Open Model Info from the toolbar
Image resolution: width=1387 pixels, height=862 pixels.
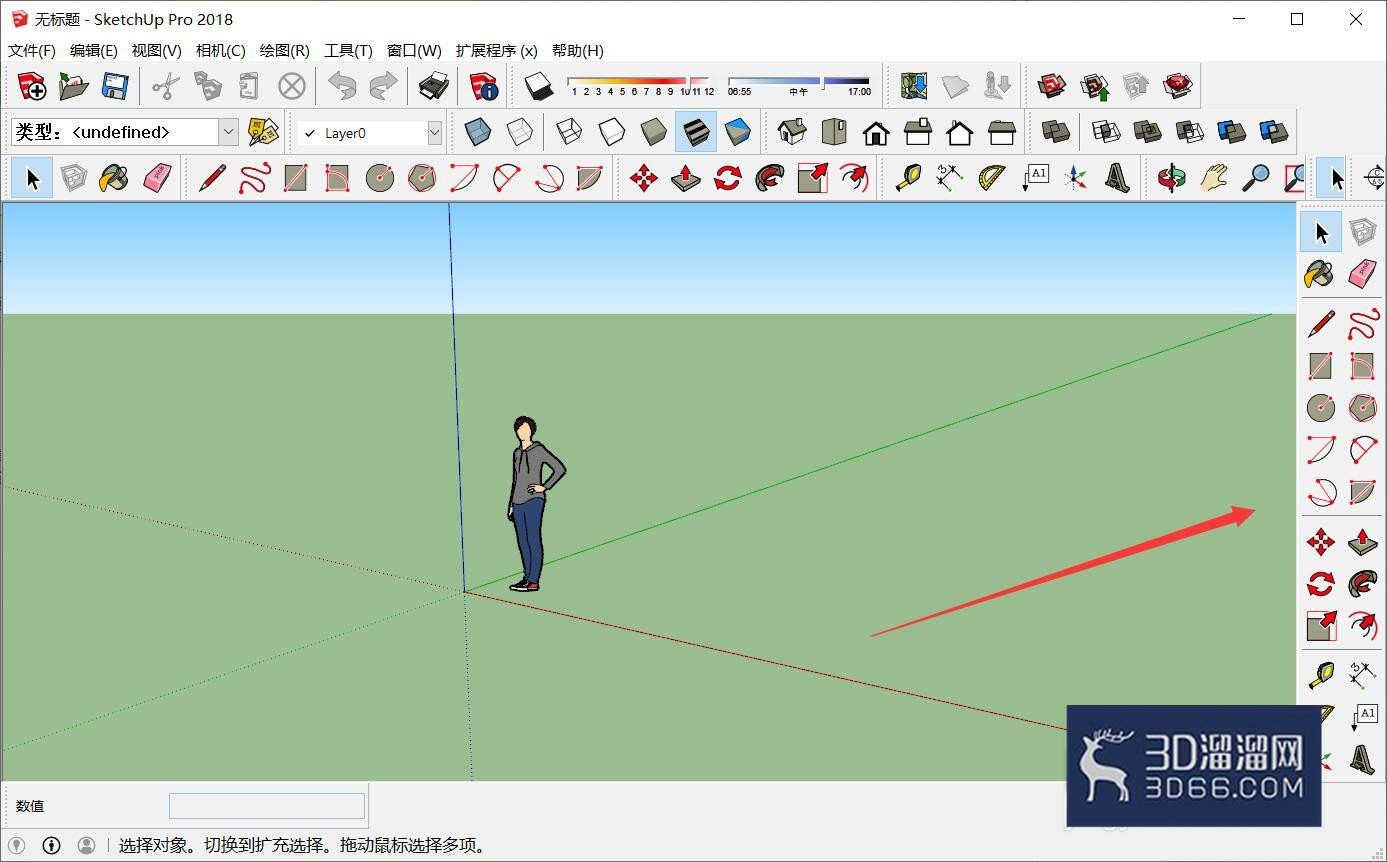click(x=484, y=86)
